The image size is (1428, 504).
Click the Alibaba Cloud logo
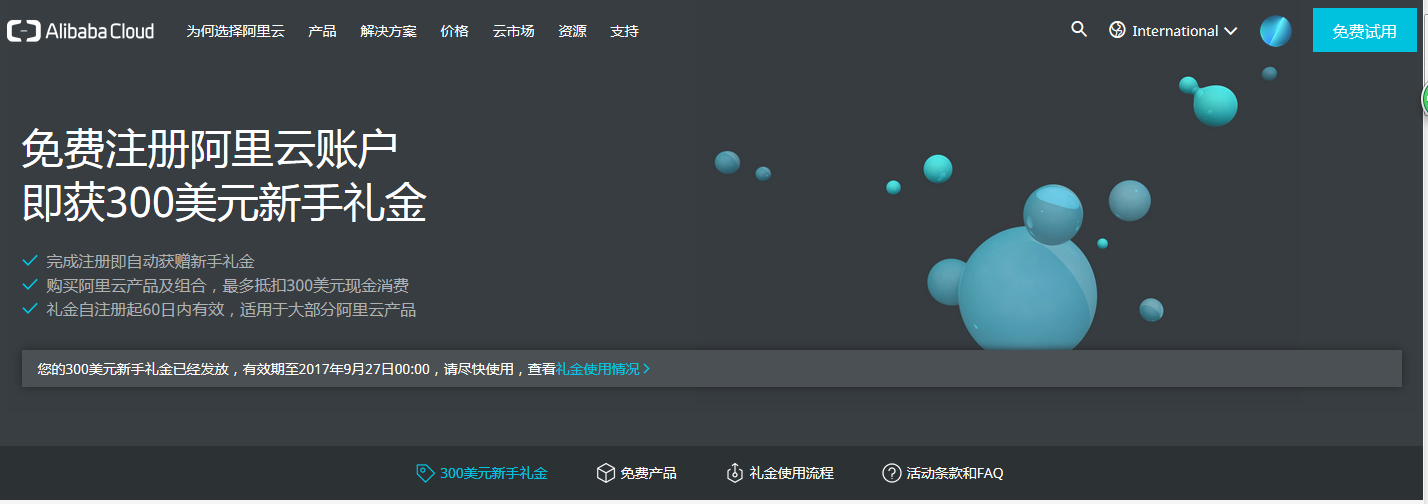point(81,31)
